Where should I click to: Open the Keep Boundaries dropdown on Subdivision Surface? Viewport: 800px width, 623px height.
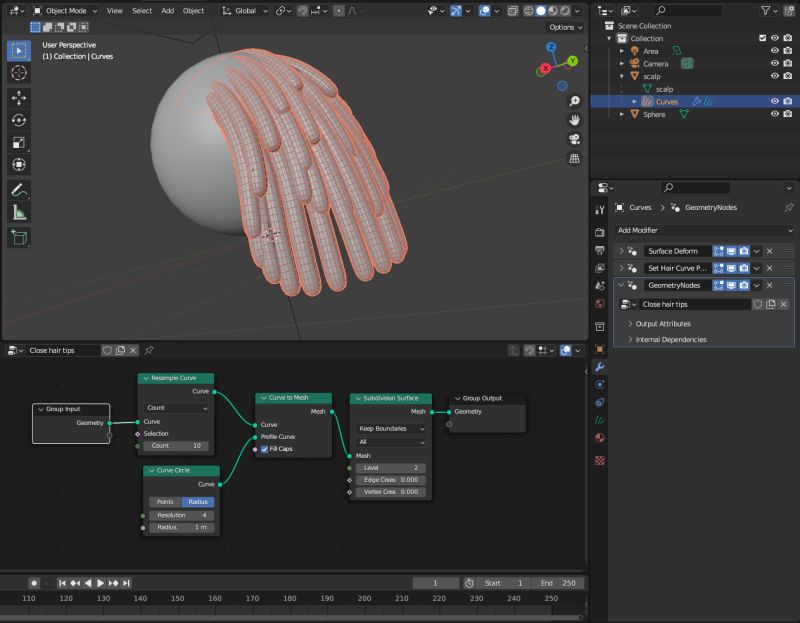point(390,428)
